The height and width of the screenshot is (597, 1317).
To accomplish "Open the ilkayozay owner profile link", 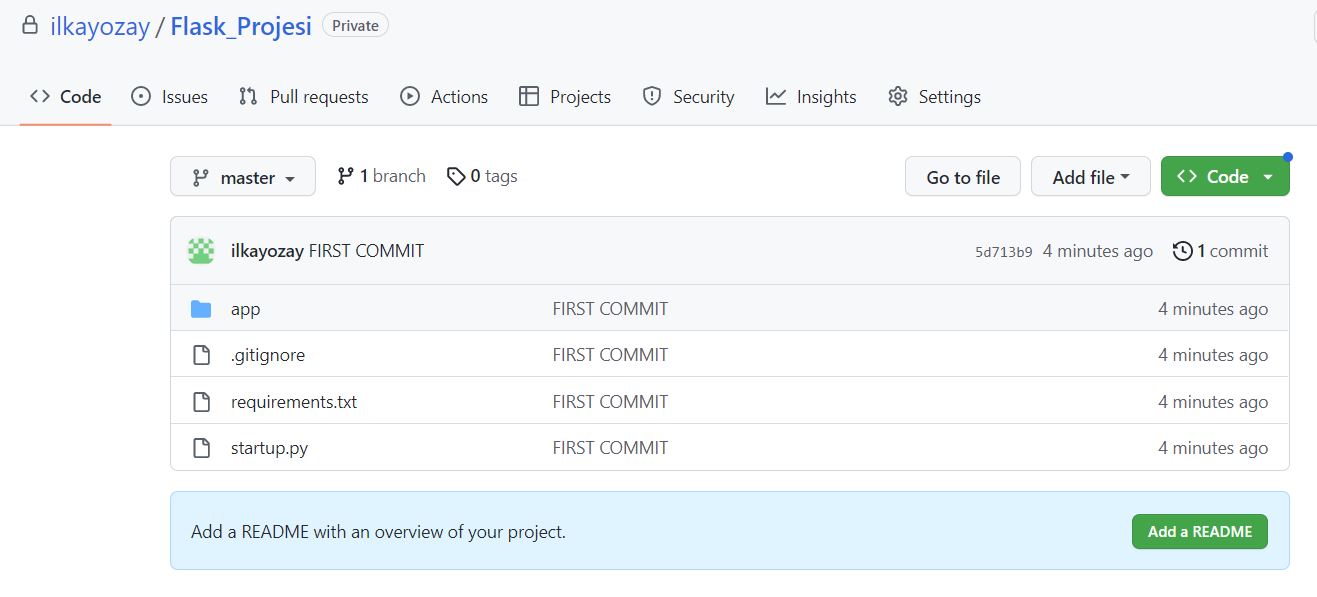I will pos(98,26).
